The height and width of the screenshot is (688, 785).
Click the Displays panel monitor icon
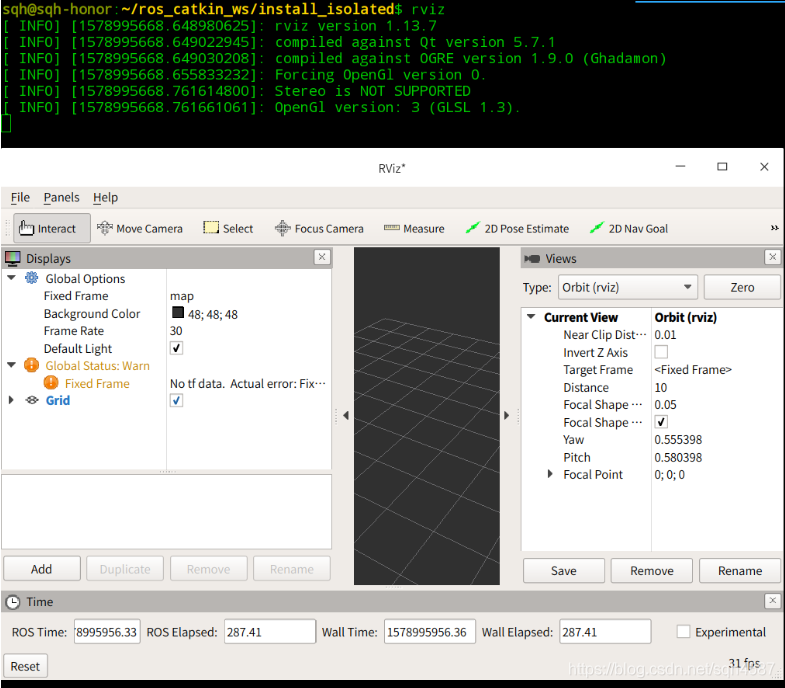point(13,258)
